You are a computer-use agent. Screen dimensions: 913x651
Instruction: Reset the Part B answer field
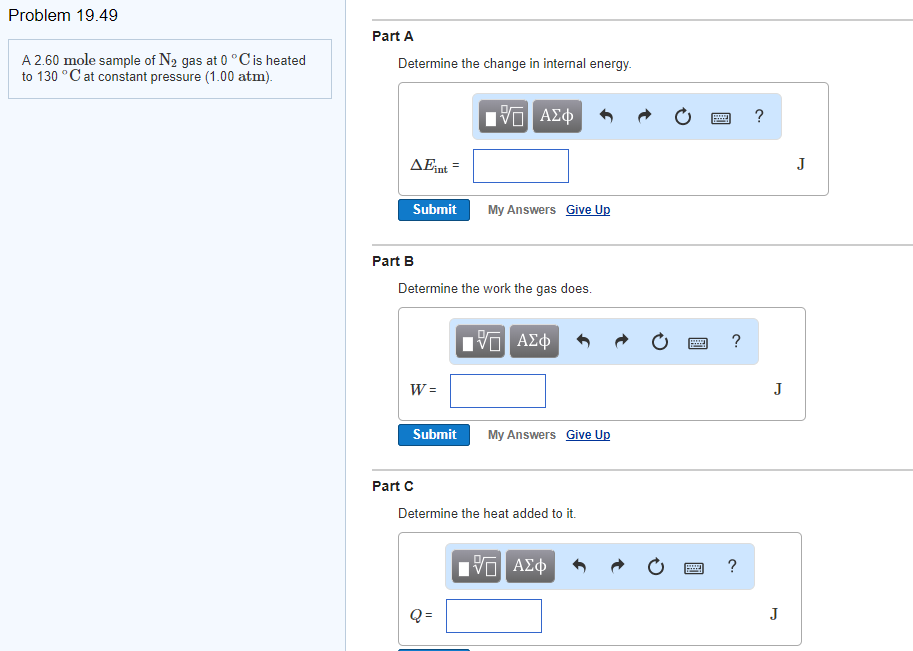(659, 341)
